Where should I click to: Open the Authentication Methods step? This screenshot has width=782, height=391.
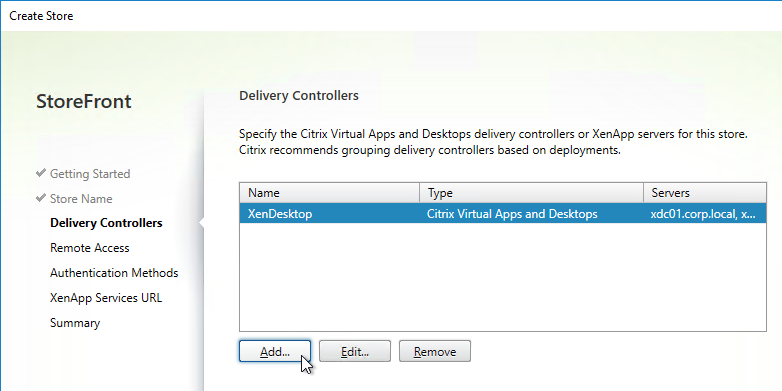(x=114, y=273)
